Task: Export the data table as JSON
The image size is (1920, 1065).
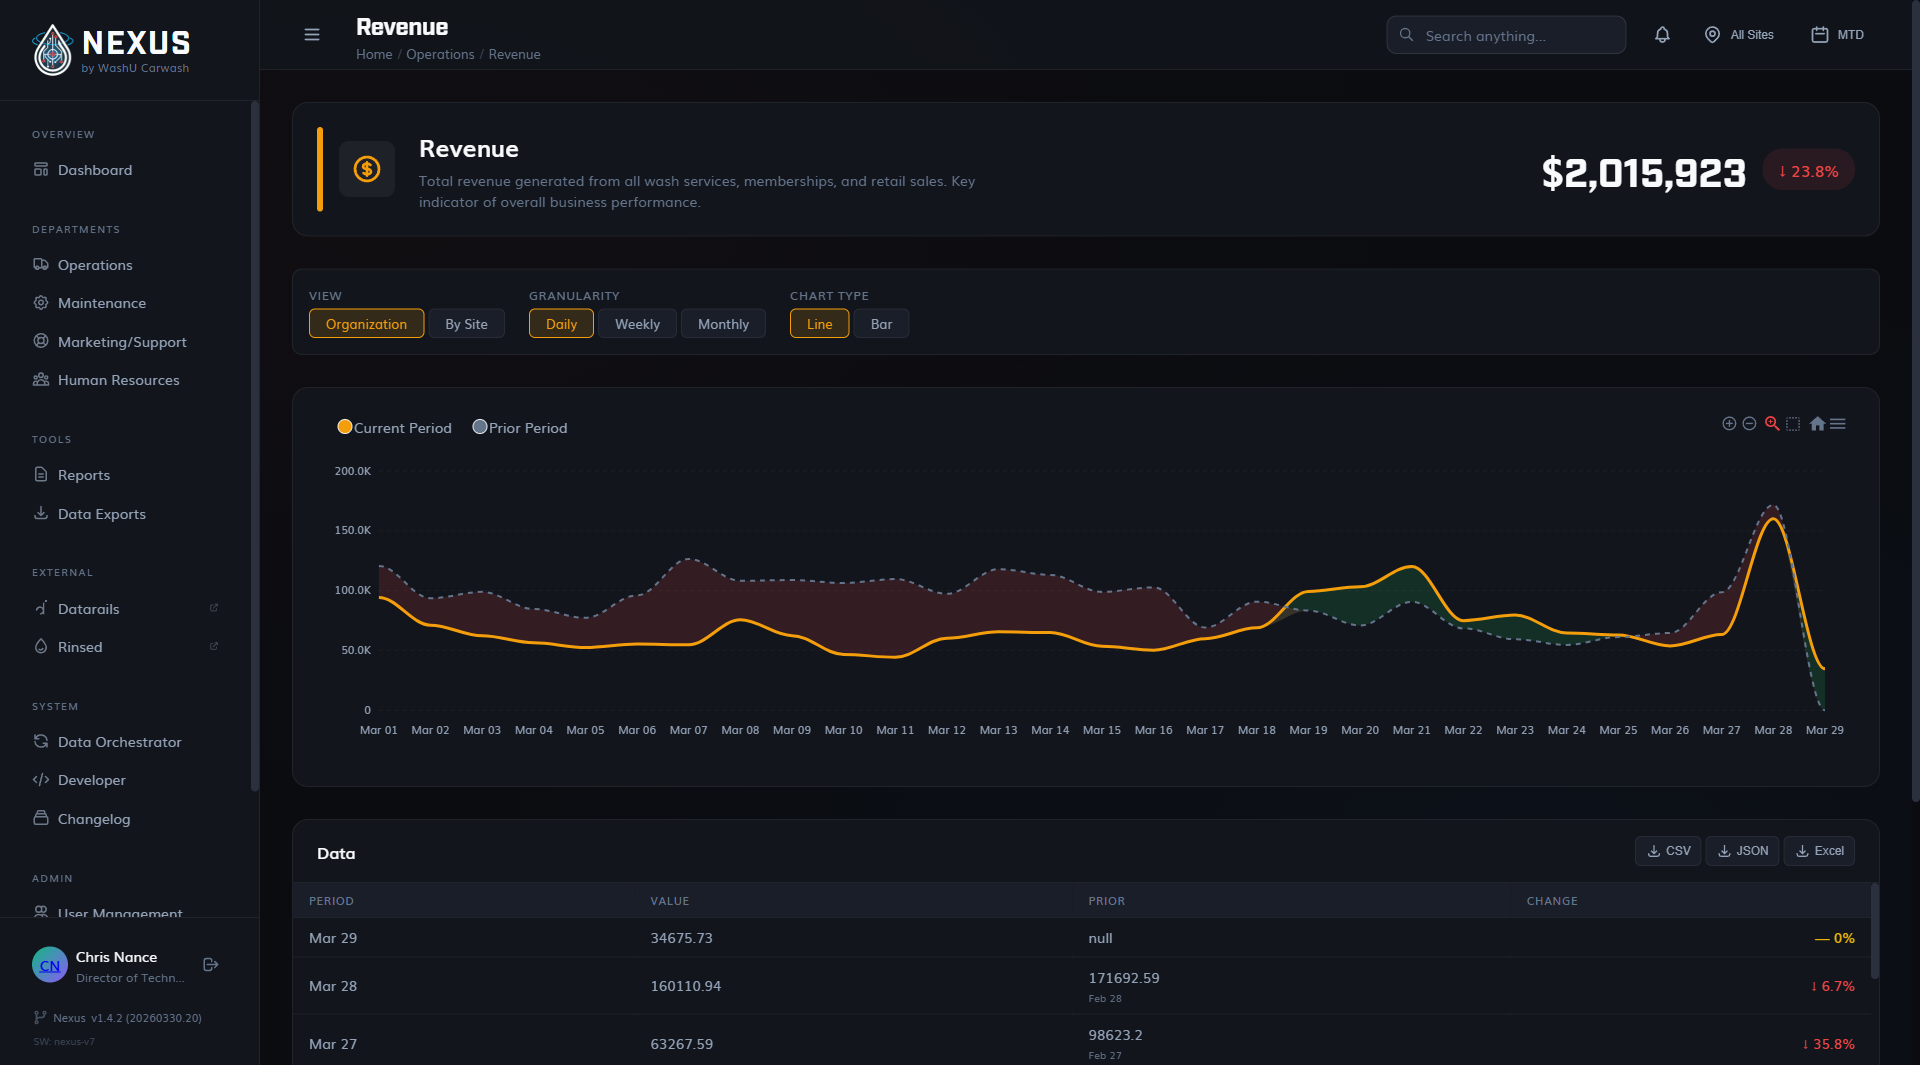Action: coord(1742,851)
